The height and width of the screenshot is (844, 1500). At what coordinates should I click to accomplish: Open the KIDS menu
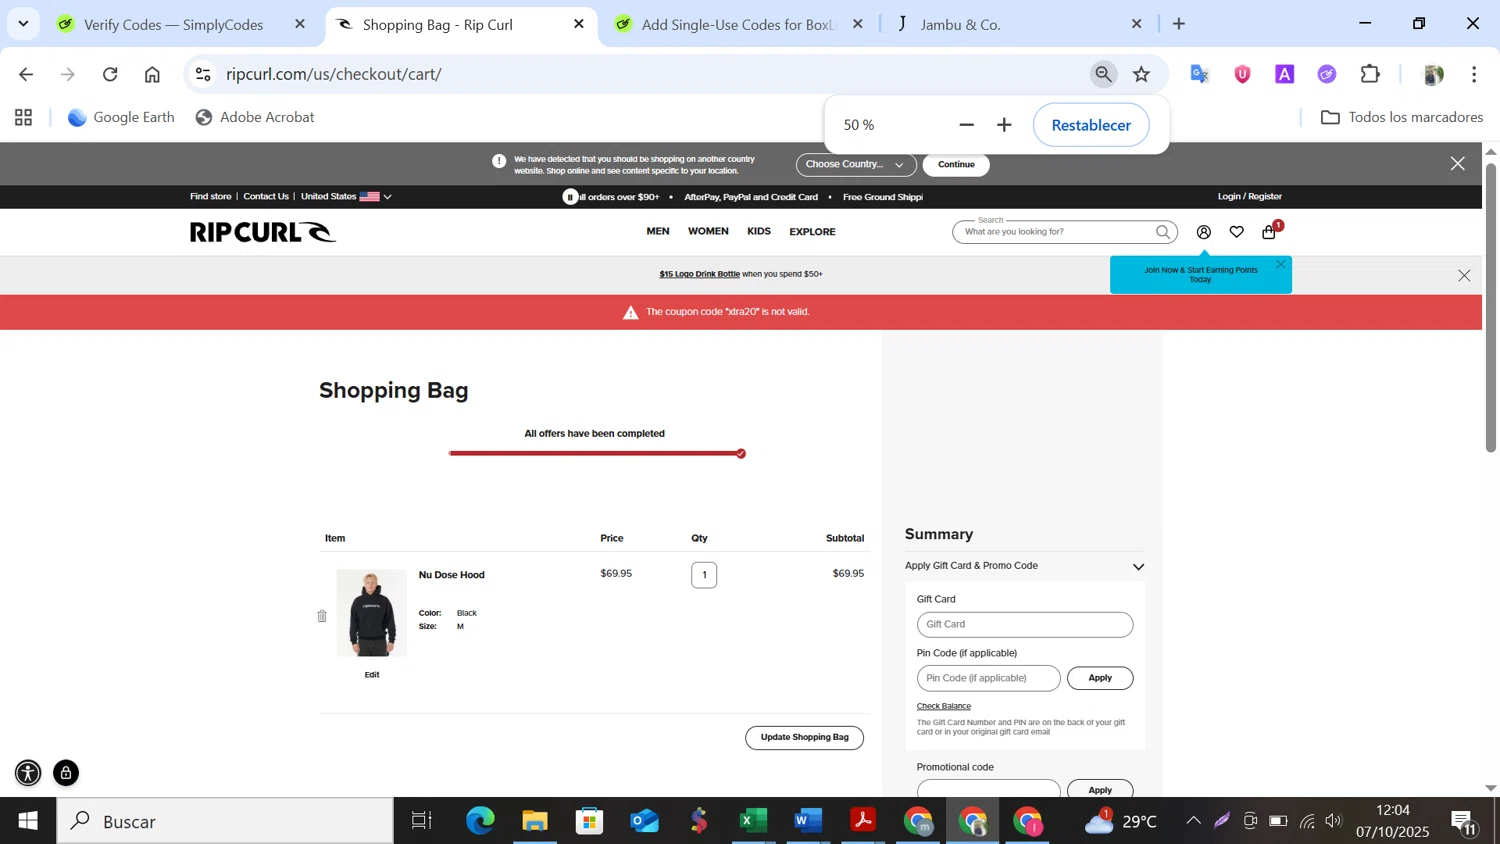tap(759, 232)
